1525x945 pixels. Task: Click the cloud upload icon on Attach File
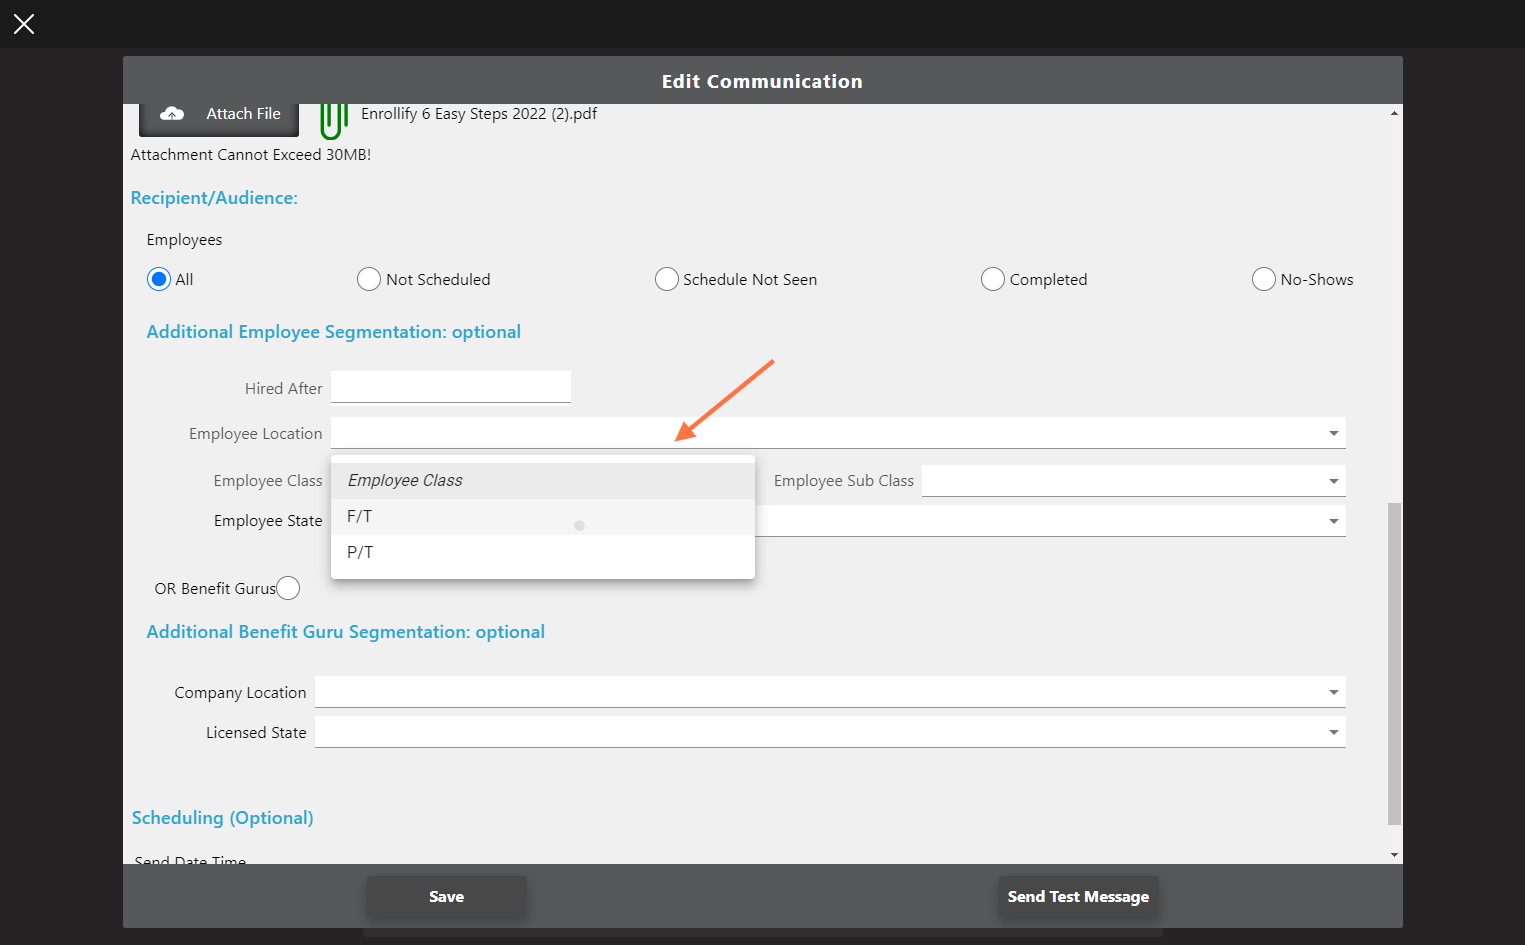[172, 114]
